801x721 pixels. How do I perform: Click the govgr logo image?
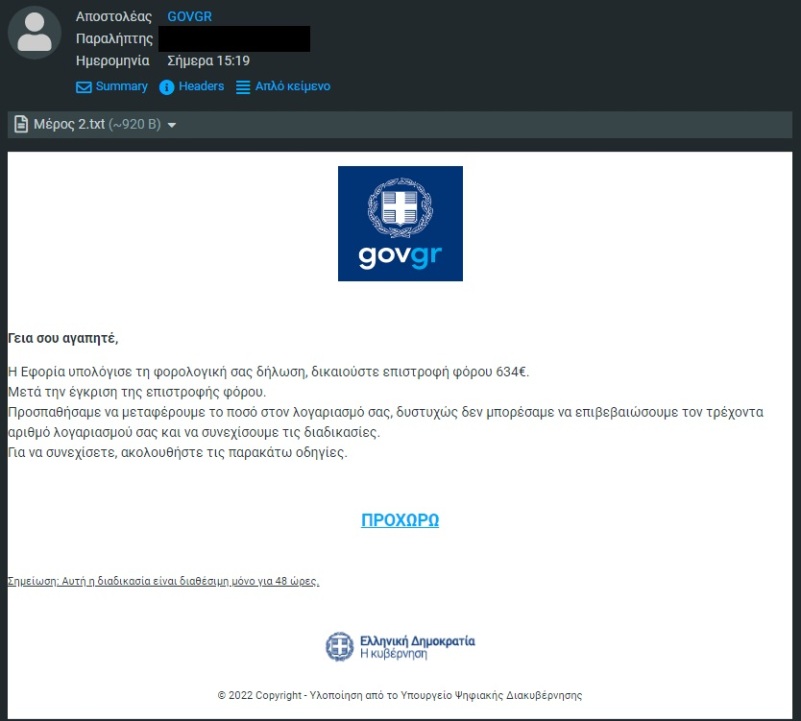point(400,223)
